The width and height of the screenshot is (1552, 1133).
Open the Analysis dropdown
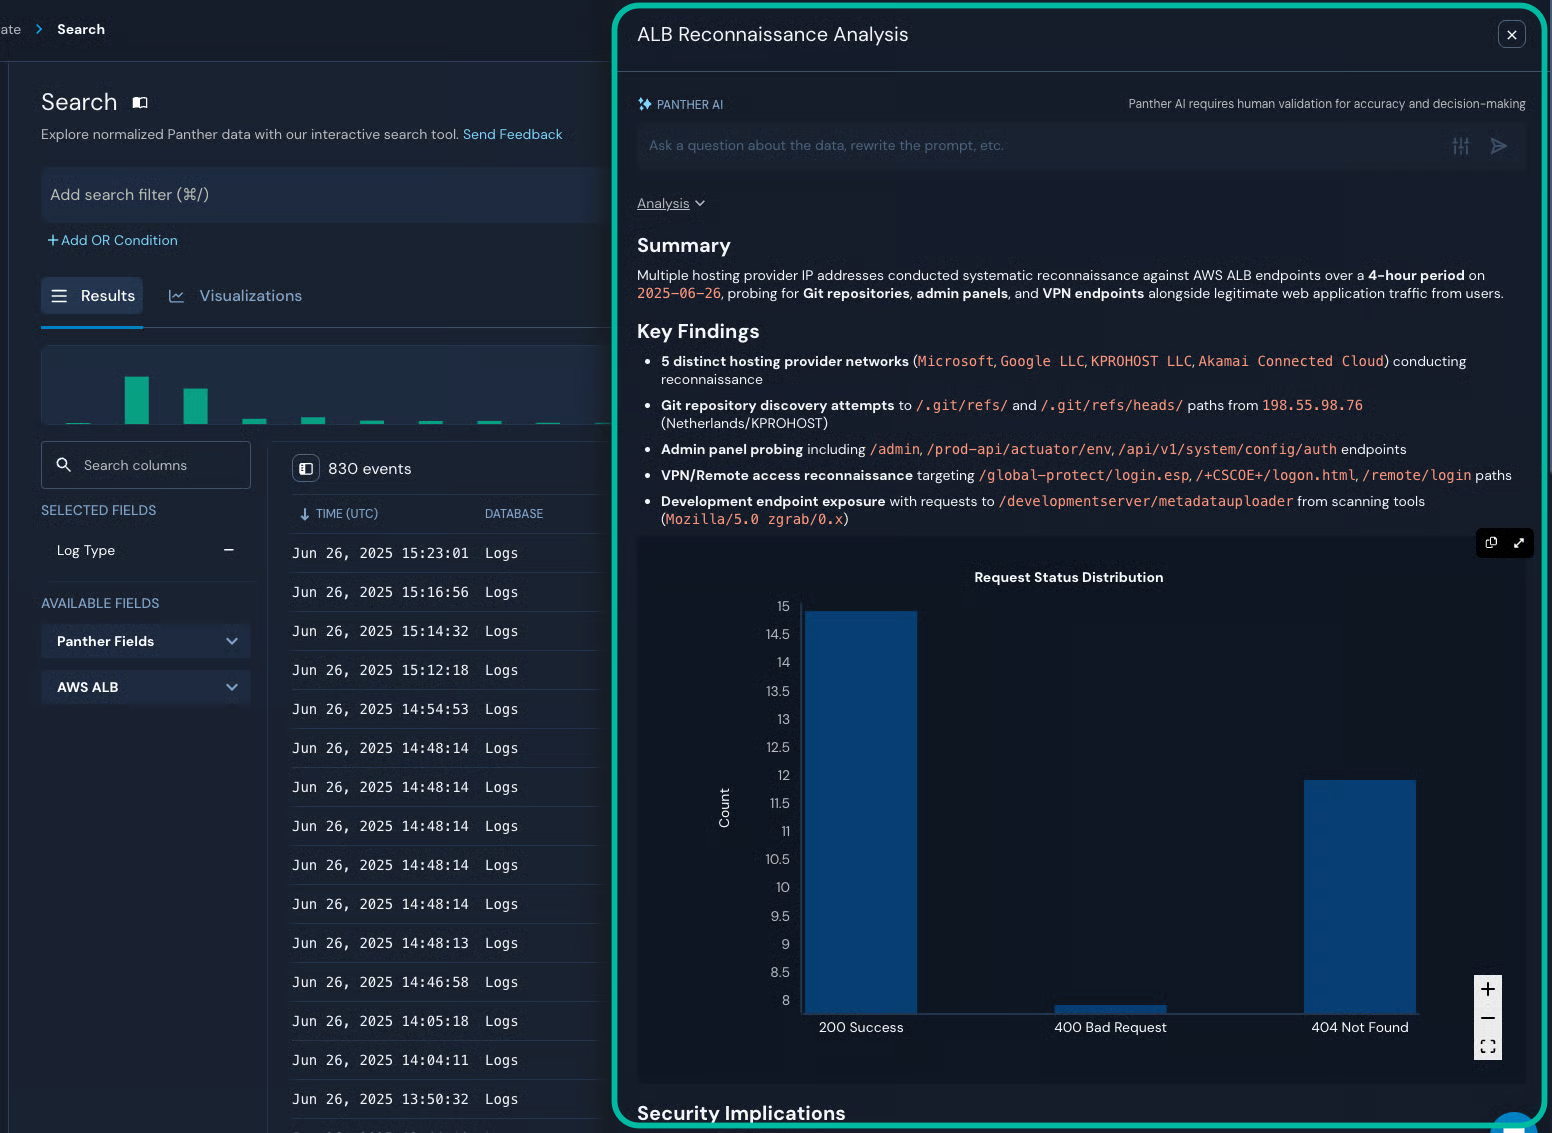tap(671, 204)
